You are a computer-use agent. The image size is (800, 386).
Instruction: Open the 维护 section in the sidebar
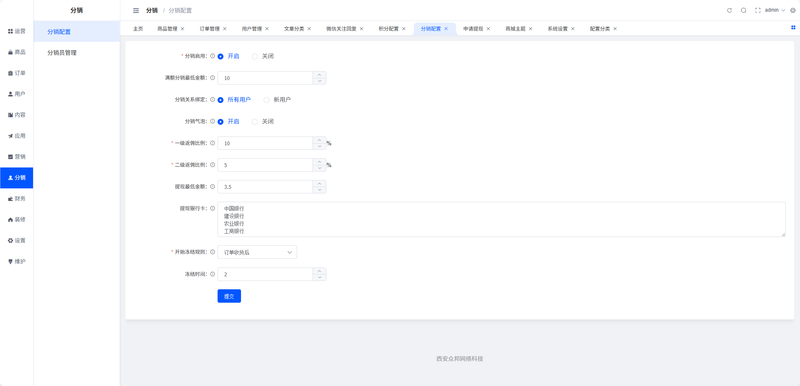pyautogui.click(x=16, y=261)
